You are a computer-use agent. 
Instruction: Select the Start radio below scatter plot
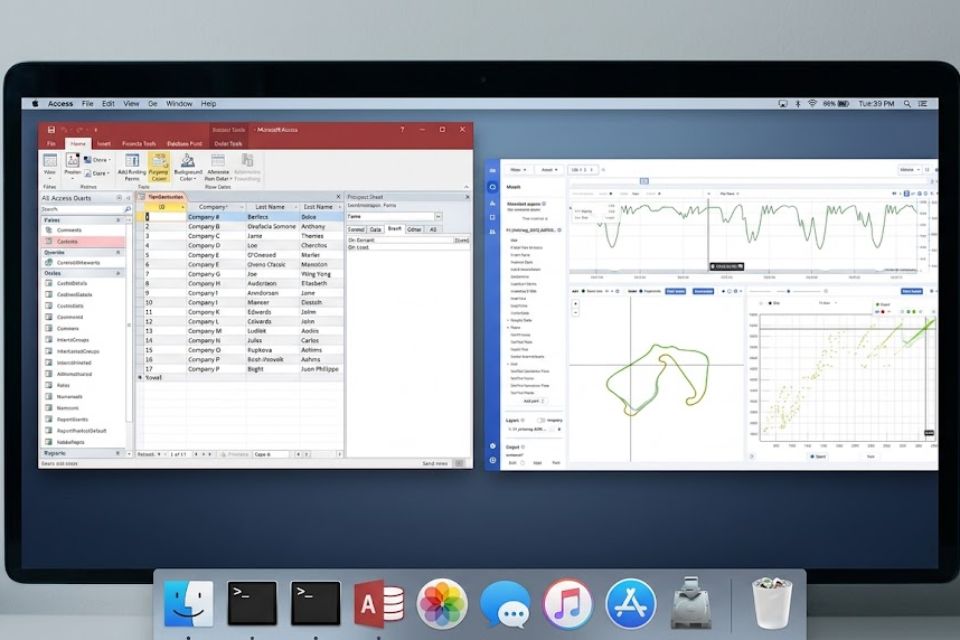click(x=813, y=456)
